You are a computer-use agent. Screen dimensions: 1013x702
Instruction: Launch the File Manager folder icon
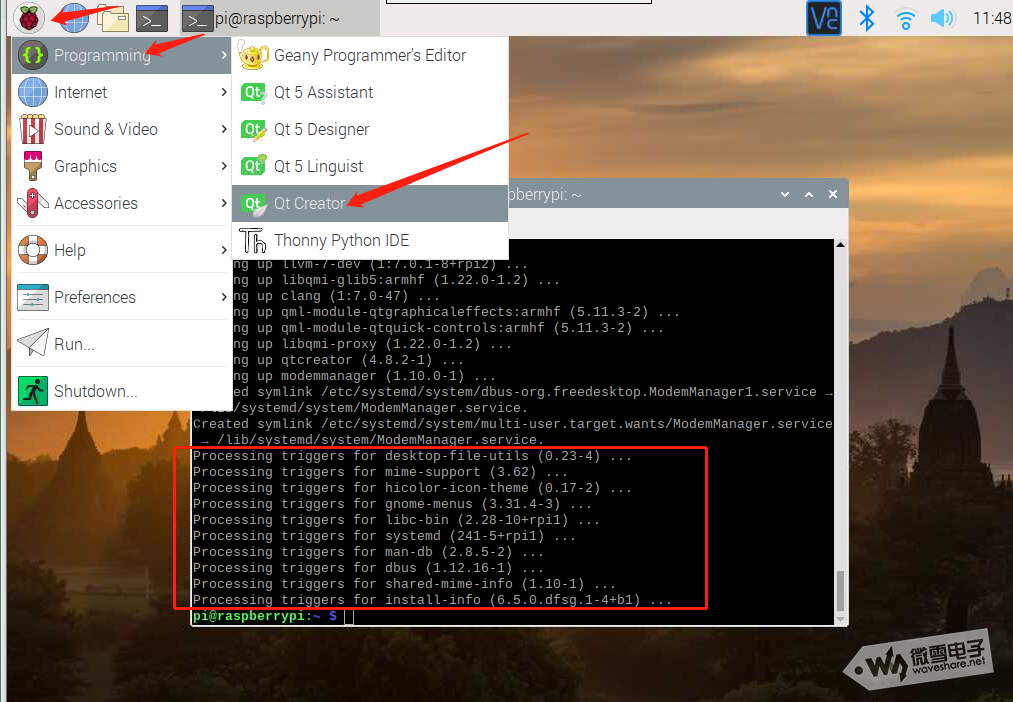112,18
